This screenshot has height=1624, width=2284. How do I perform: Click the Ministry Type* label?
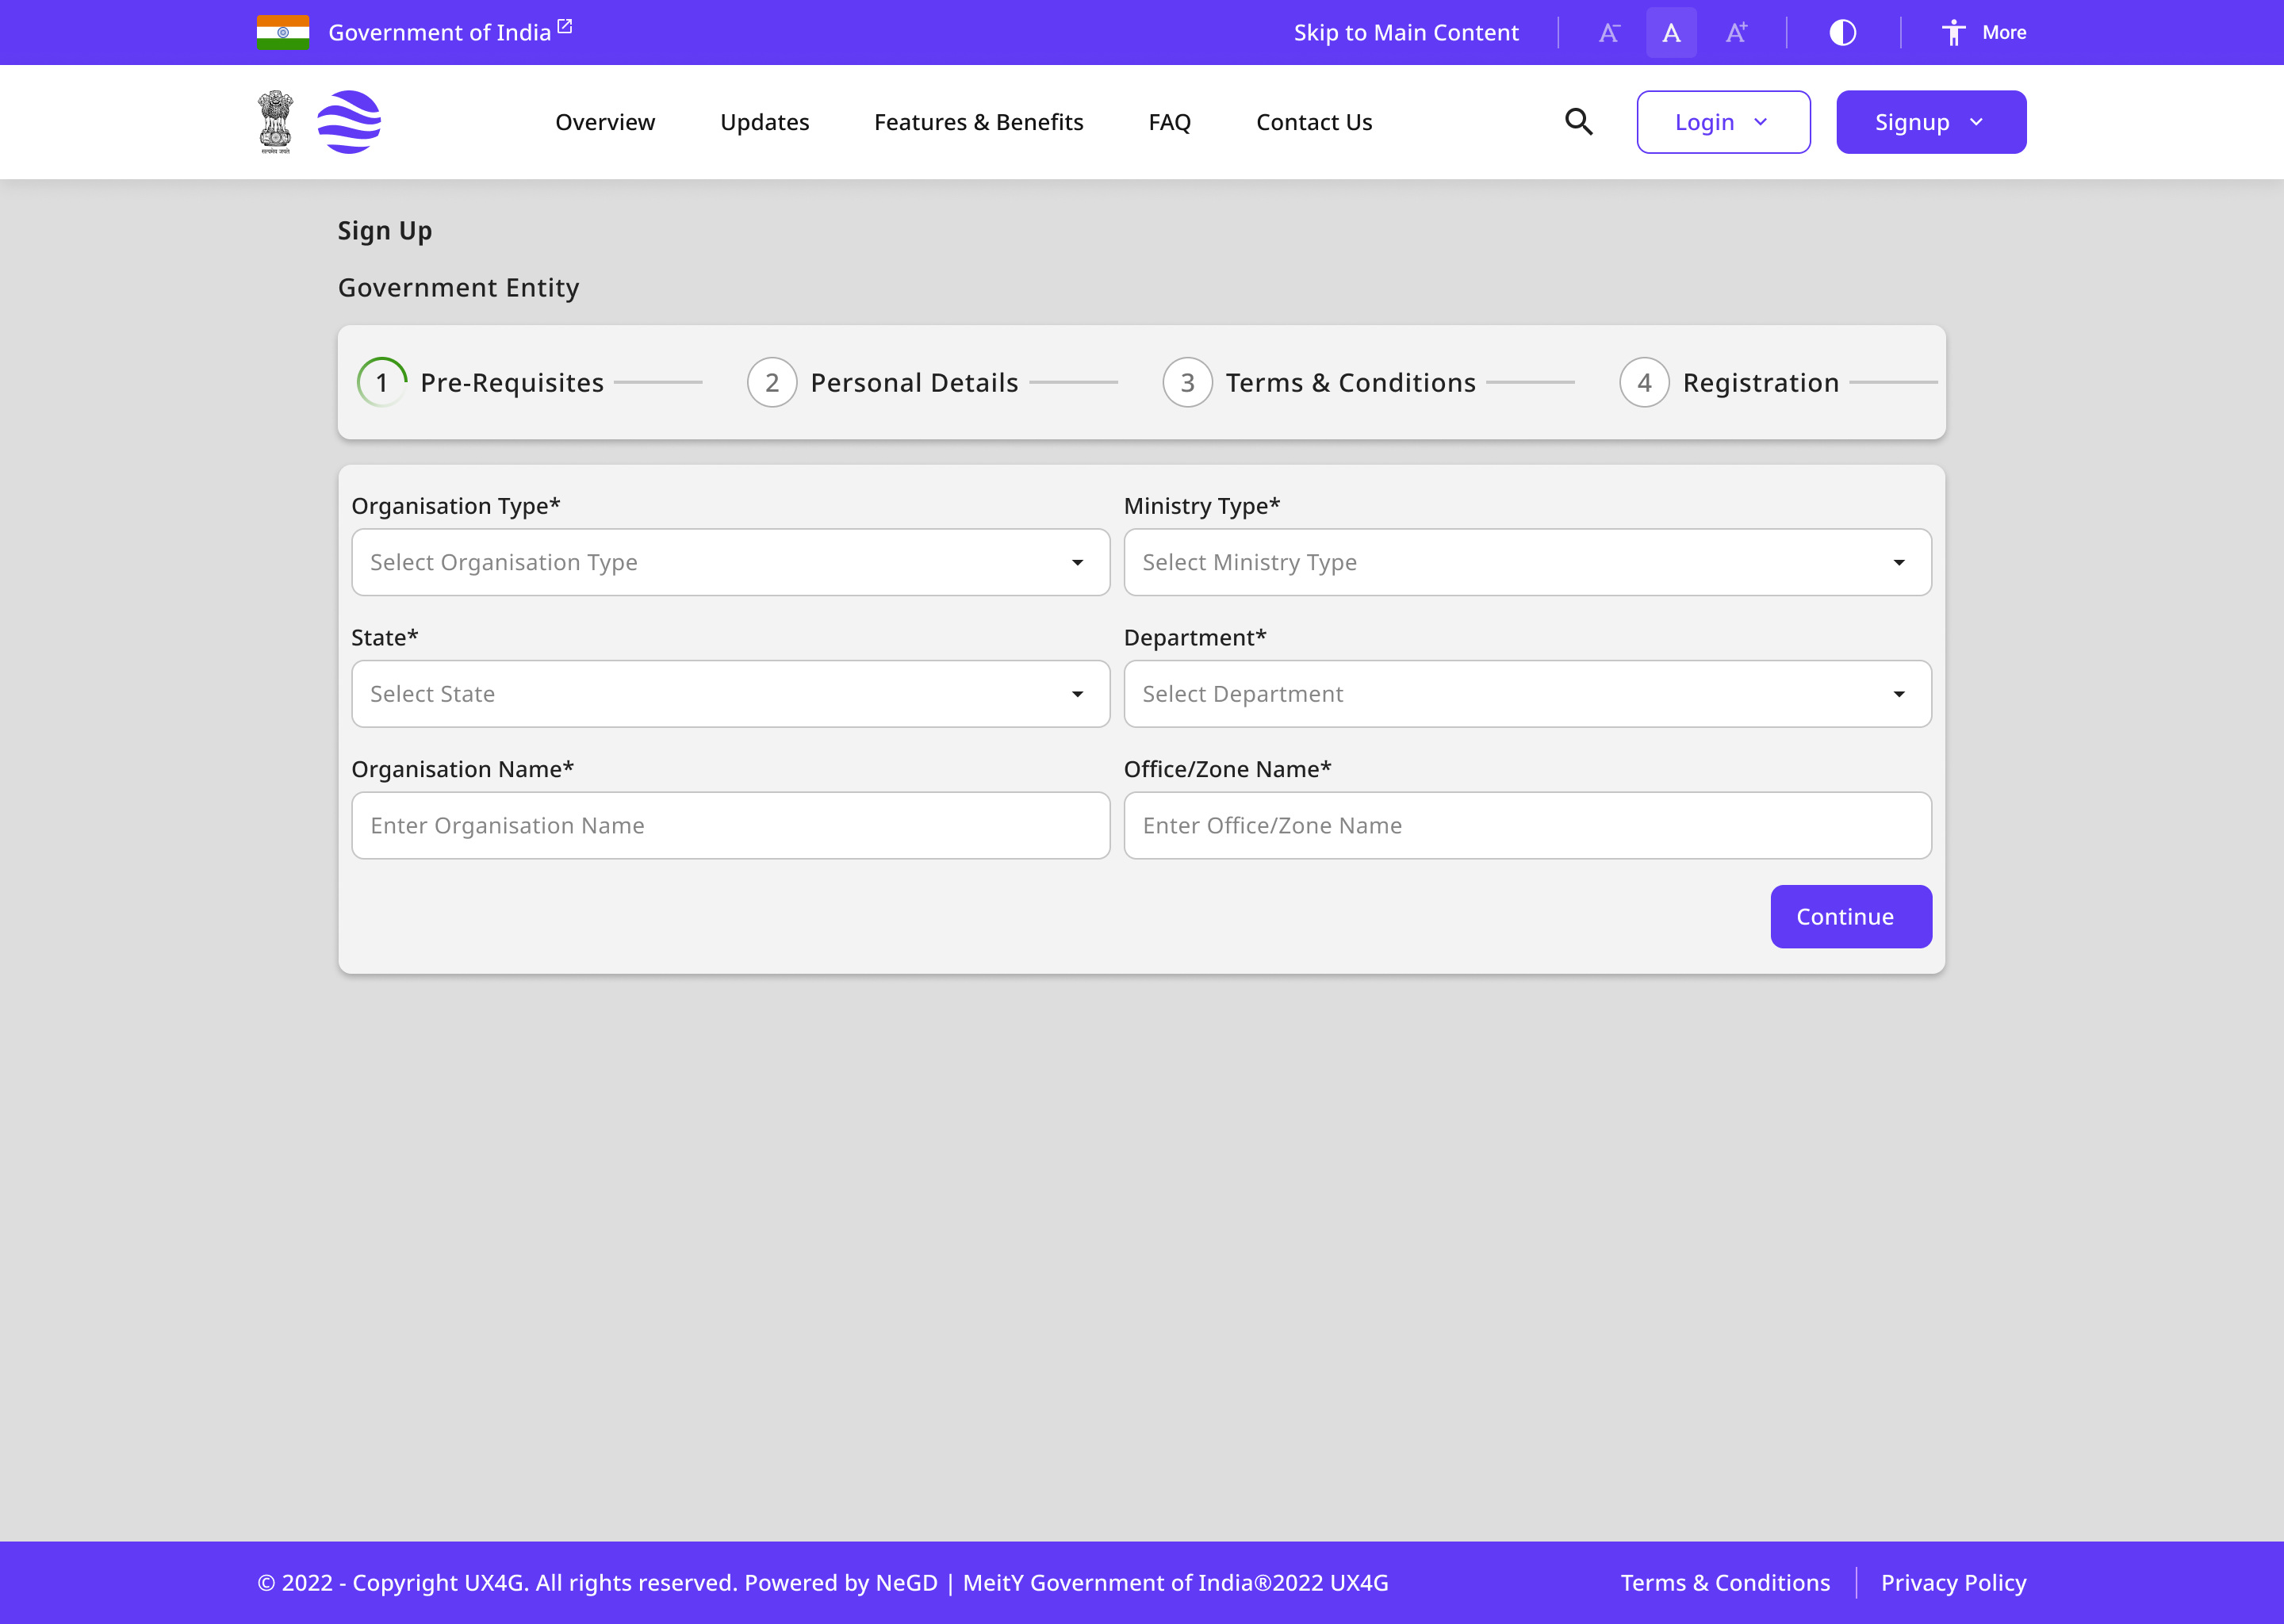click(x=1202, y=506)
